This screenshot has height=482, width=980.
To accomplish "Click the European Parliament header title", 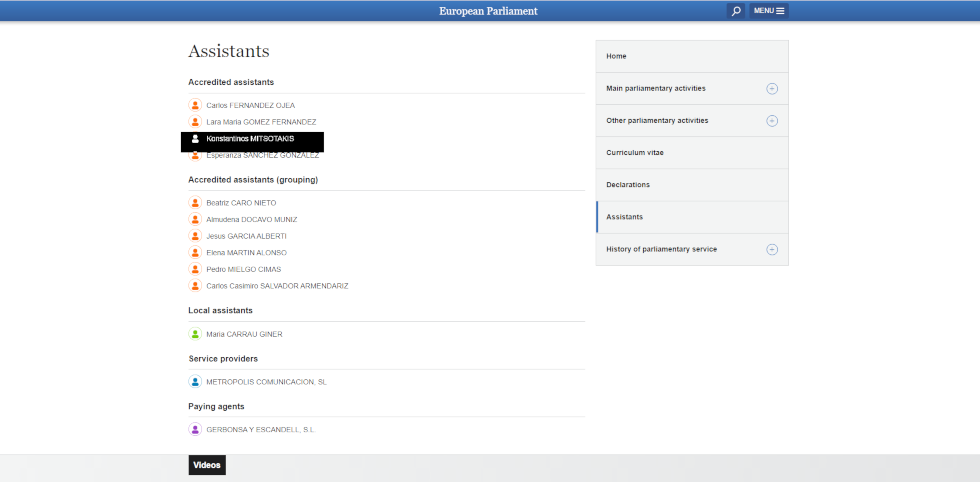I will (488, 11).
